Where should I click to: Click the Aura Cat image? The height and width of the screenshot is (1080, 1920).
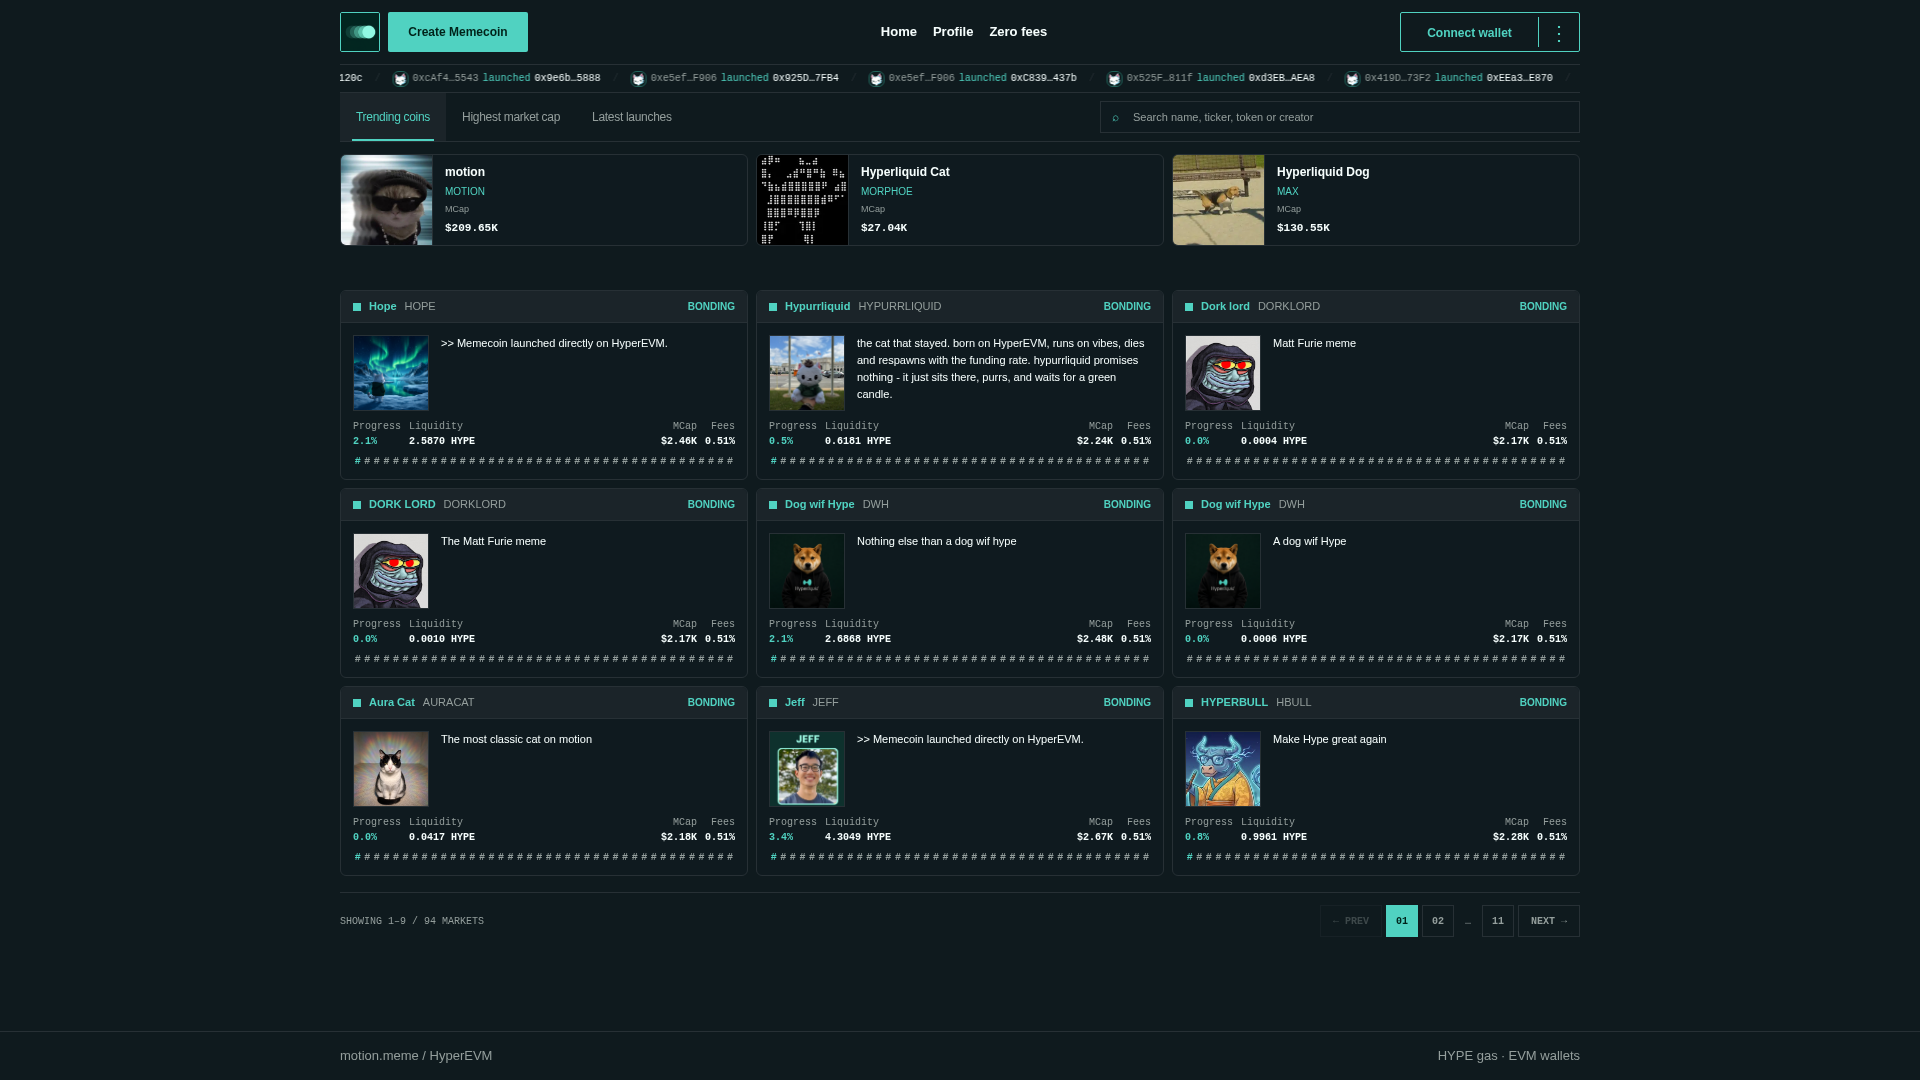(x=391, y=769)
